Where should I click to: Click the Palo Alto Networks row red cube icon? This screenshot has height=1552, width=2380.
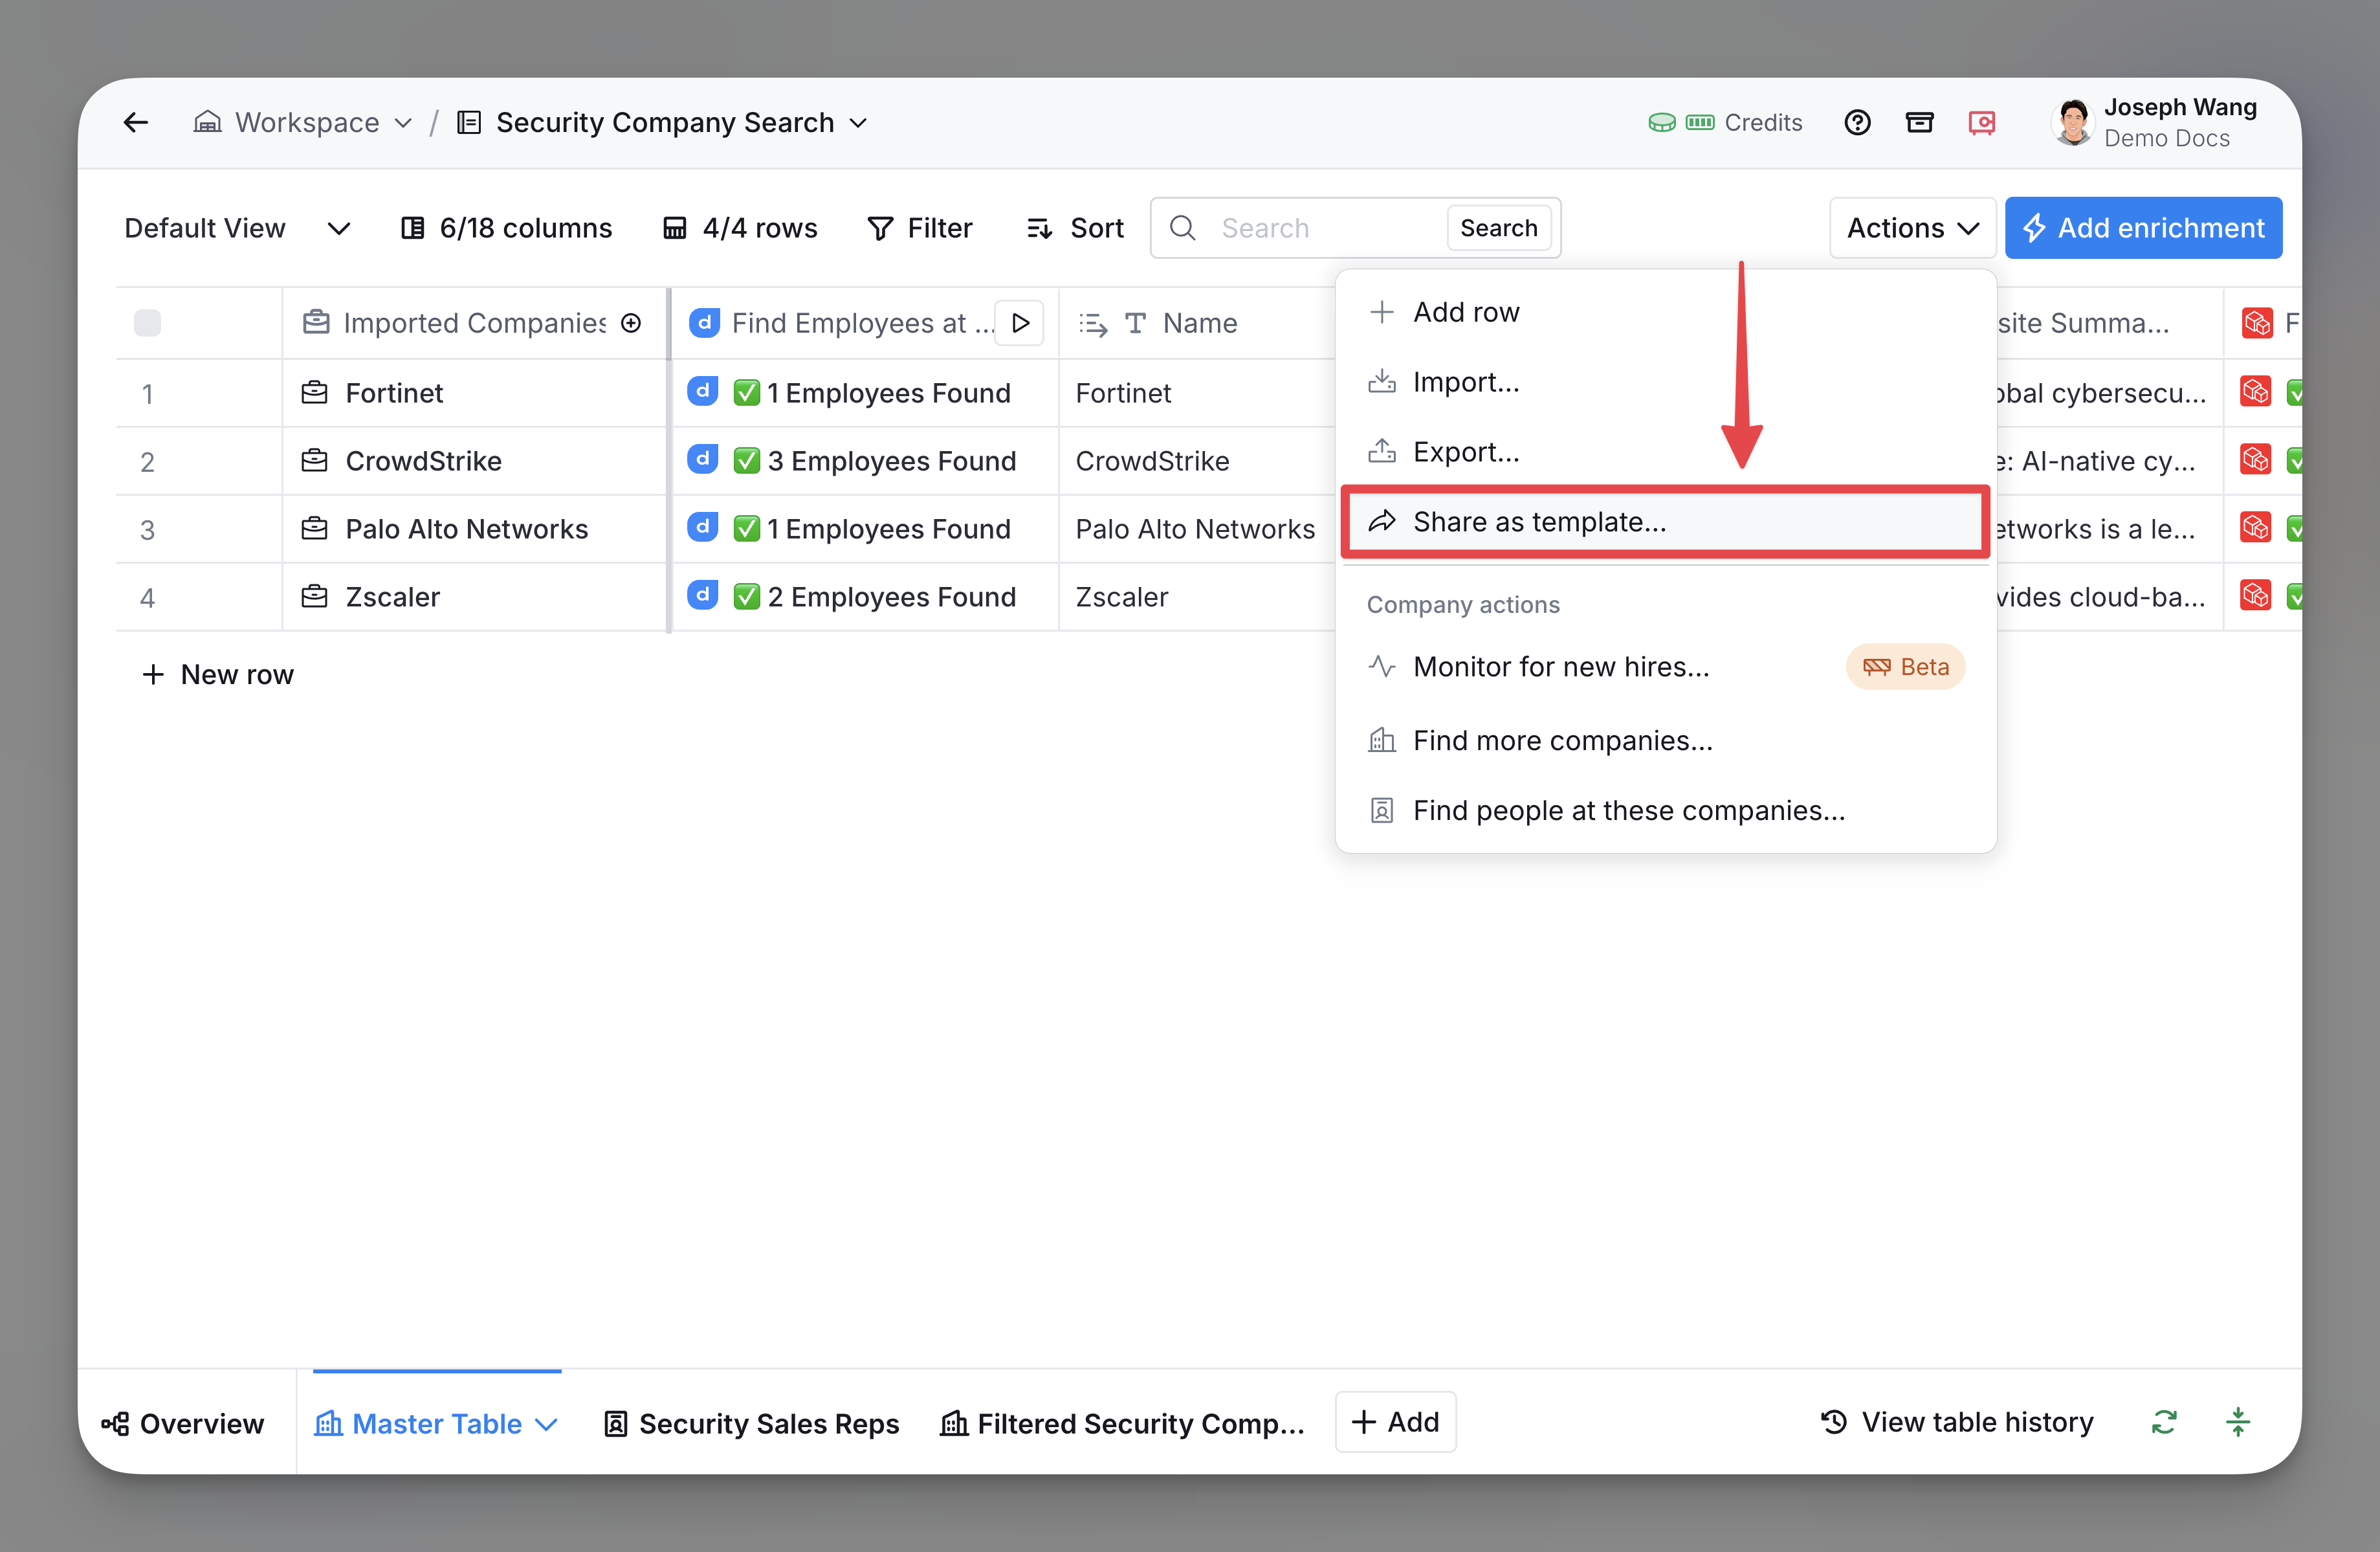click(2256, 527)
